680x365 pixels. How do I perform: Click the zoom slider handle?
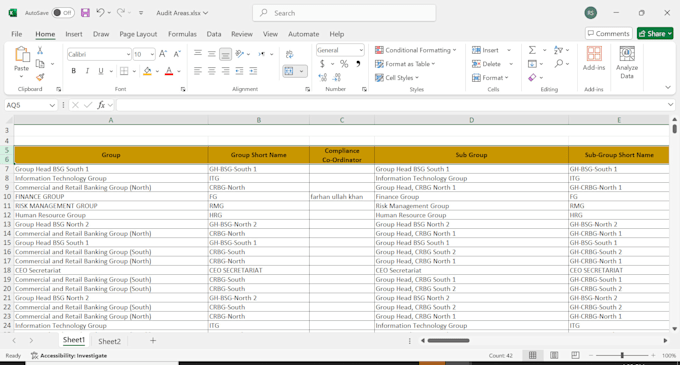coord(622,355)
